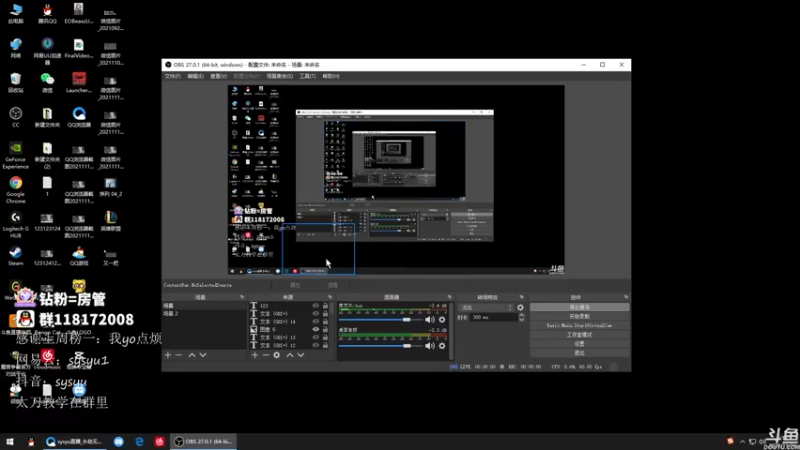Screen dimensions: 800x450
Task: Pop out the Sources dock
Action: click(330, 297)
